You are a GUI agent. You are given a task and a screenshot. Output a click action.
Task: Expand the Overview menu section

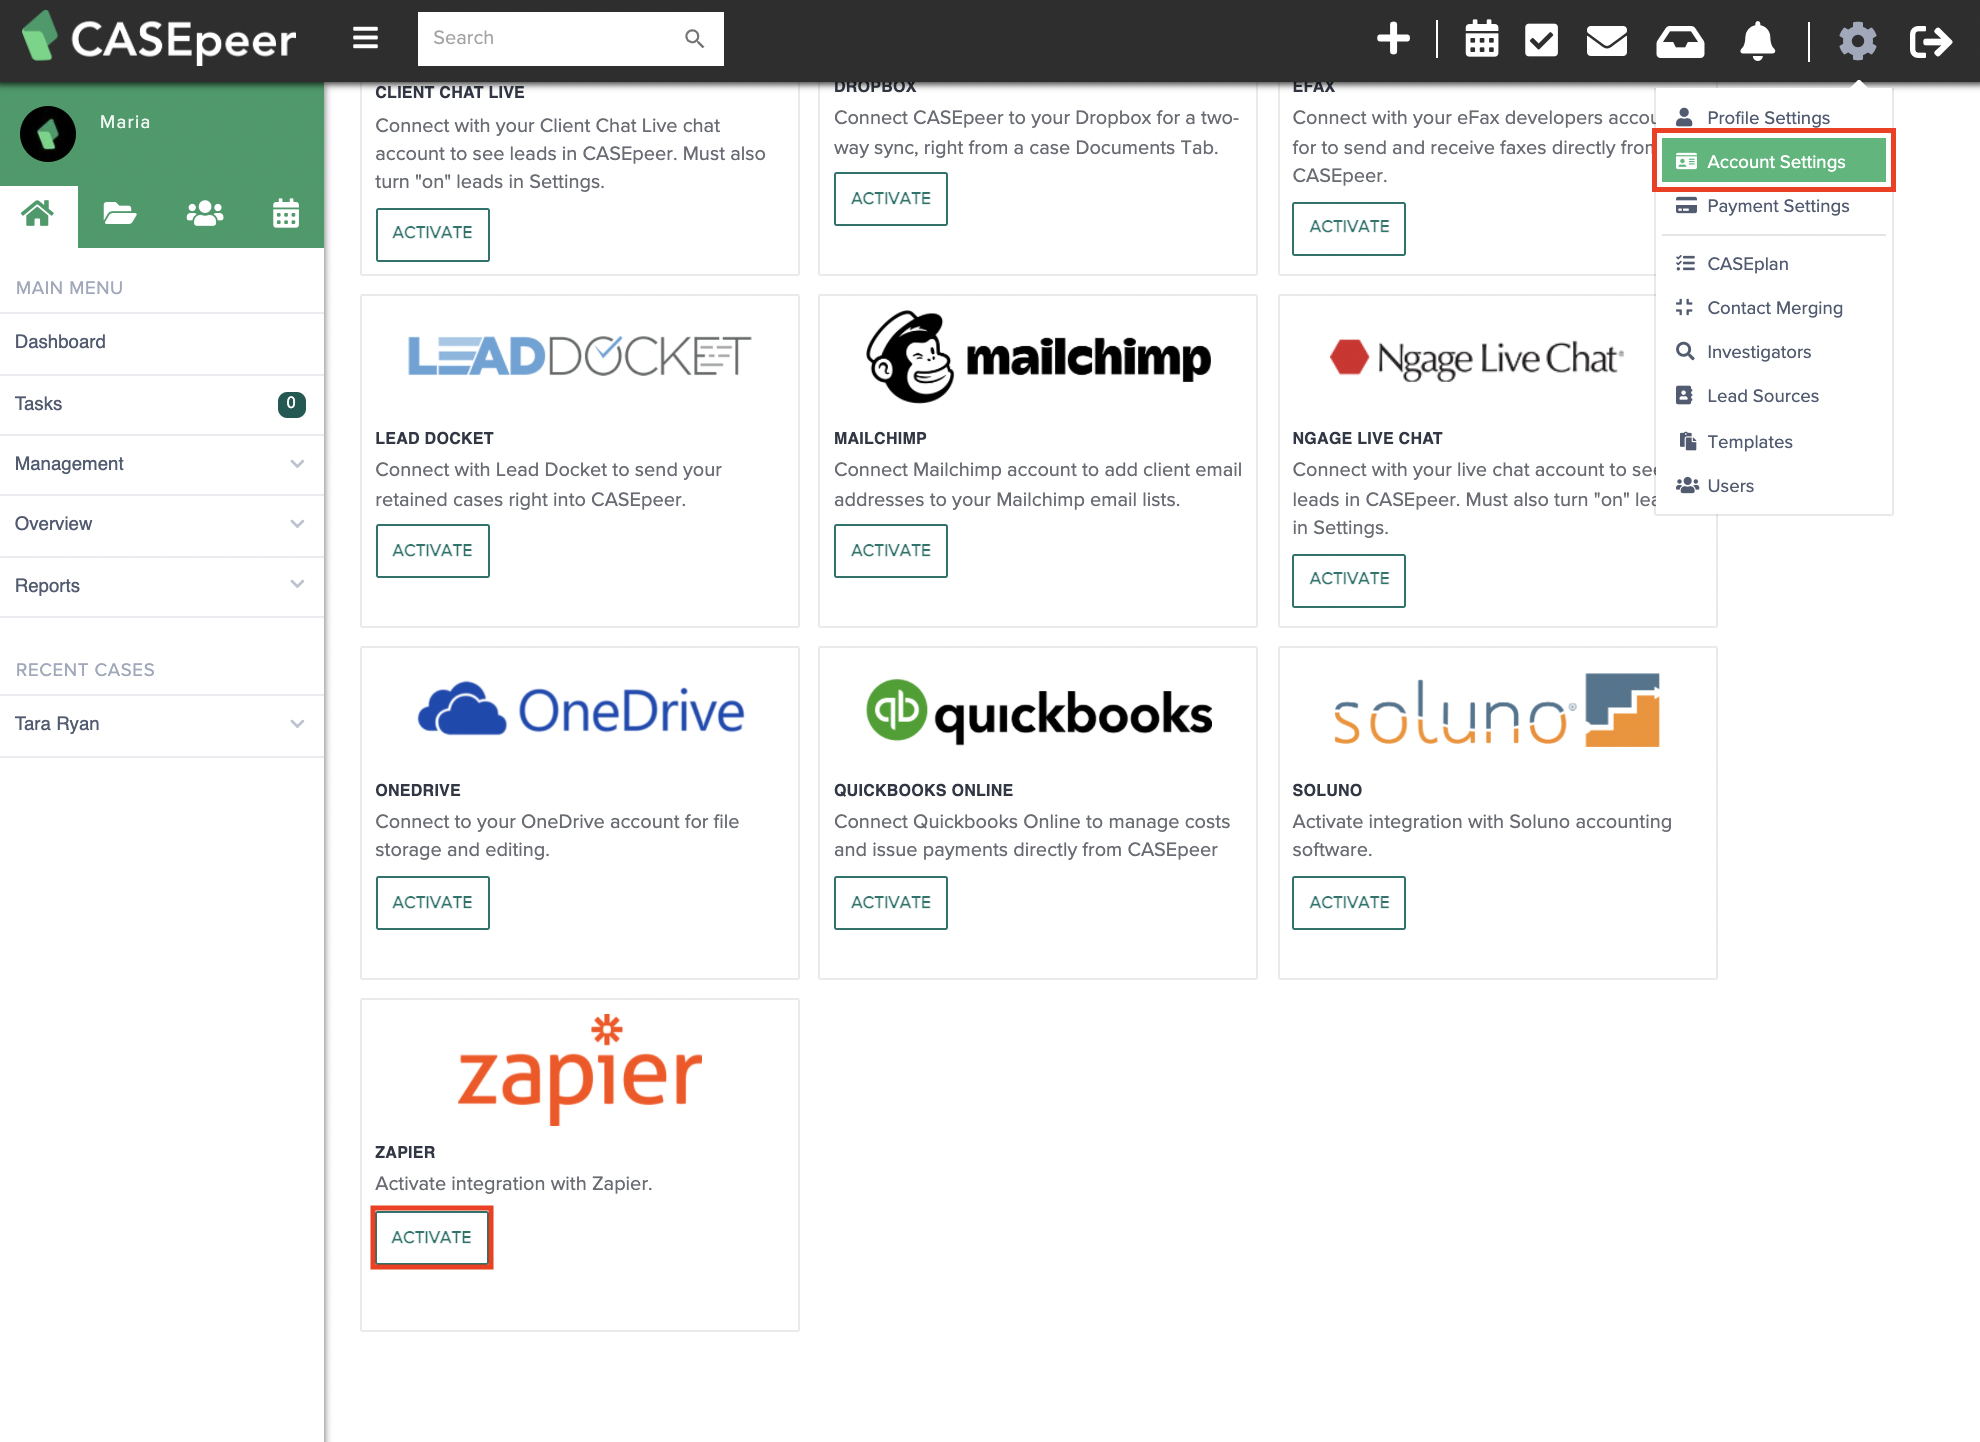click(x=162, y=524)
